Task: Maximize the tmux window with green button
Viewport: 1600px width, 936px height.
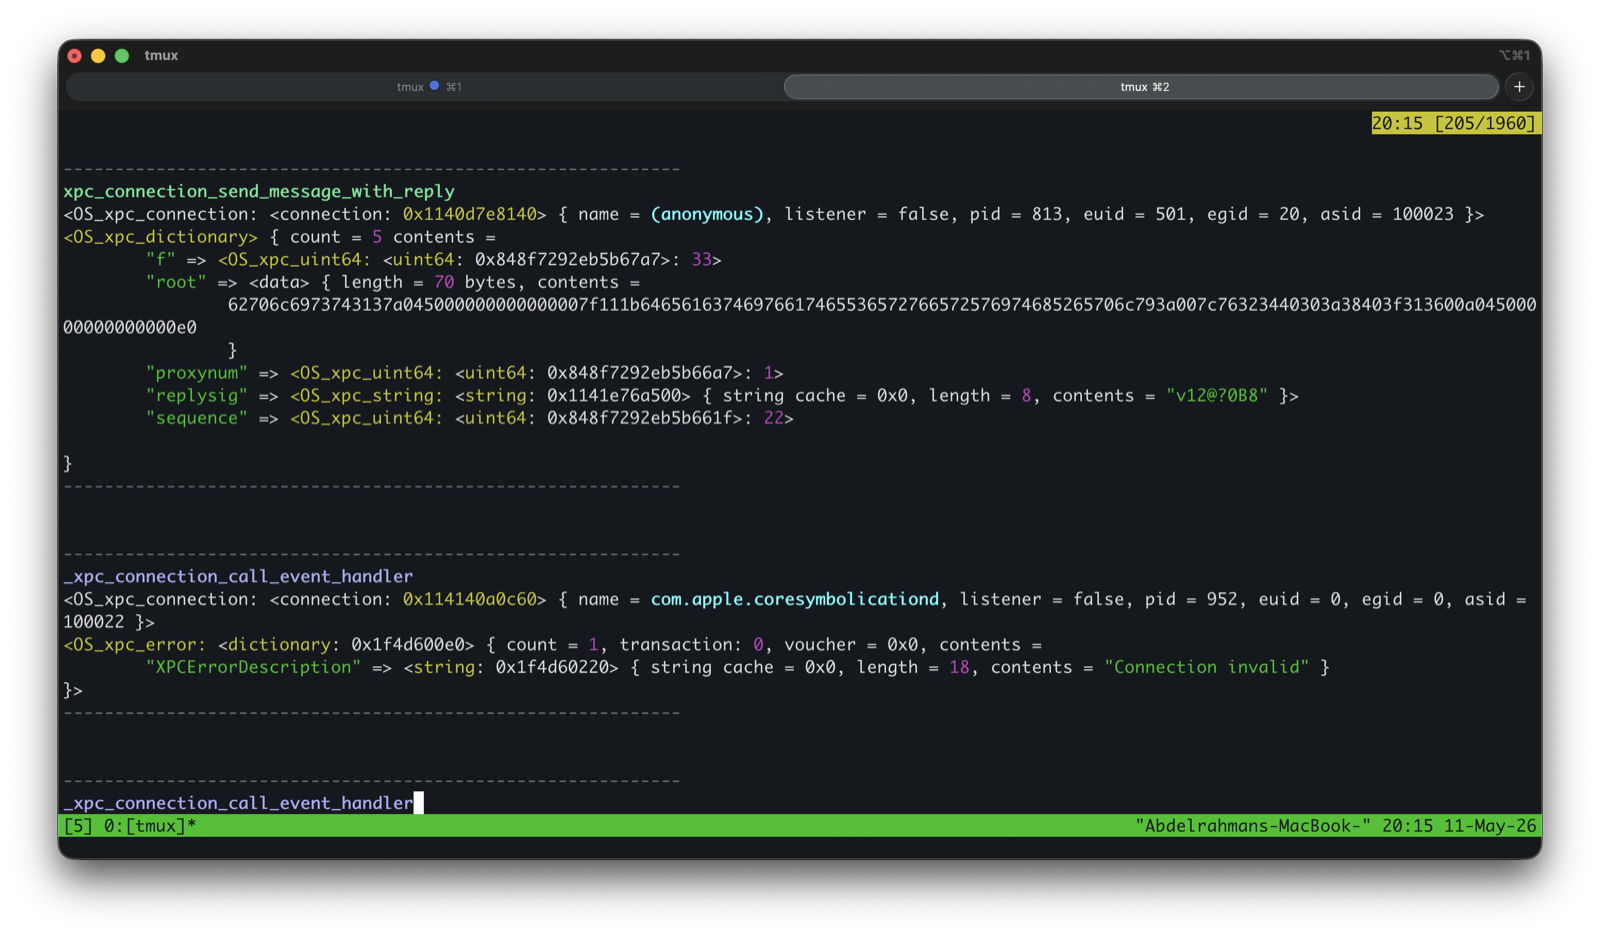Action: (x=122, y=56)
